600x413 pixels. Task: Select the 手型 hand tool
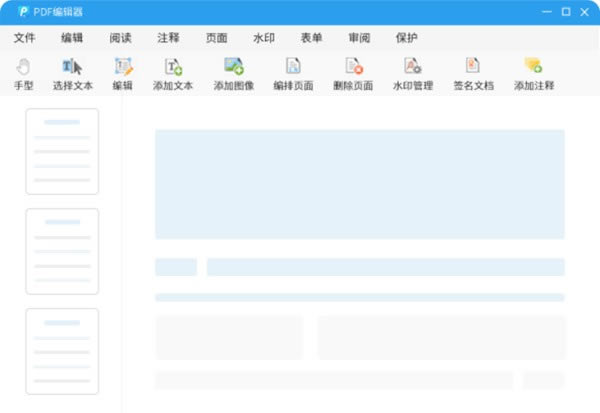[x=23, y=75]
